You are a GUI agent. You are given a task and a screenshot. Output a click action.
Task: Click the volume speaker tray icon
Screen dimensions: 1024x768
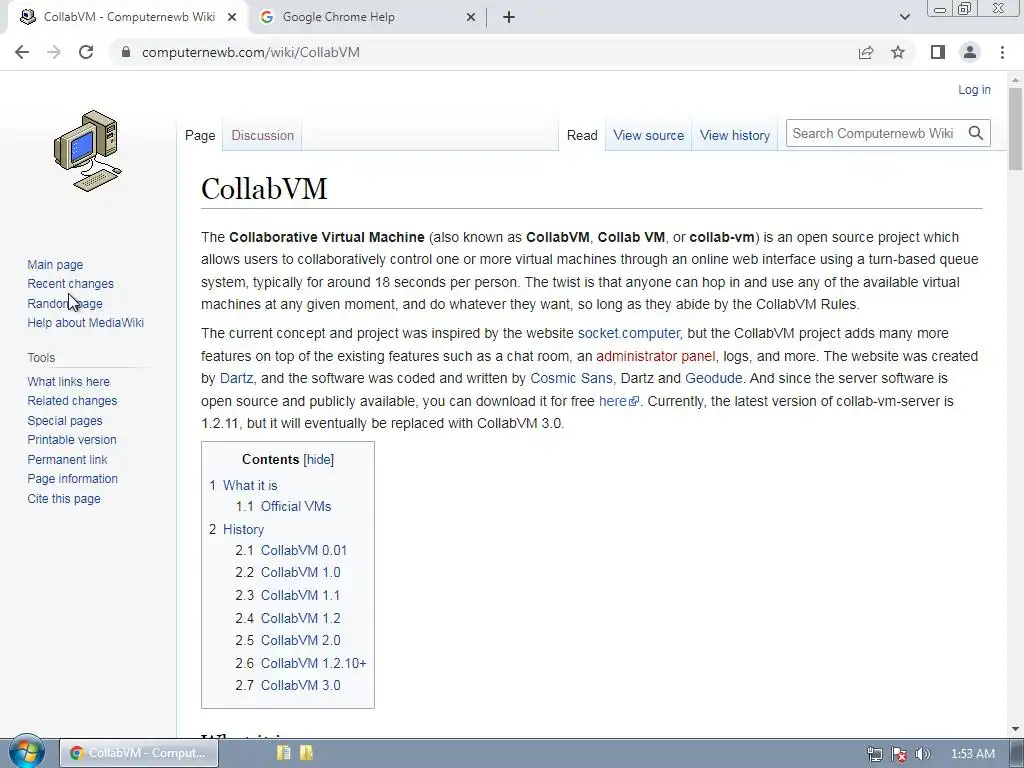pyautogui.click(x=923, y=754)
